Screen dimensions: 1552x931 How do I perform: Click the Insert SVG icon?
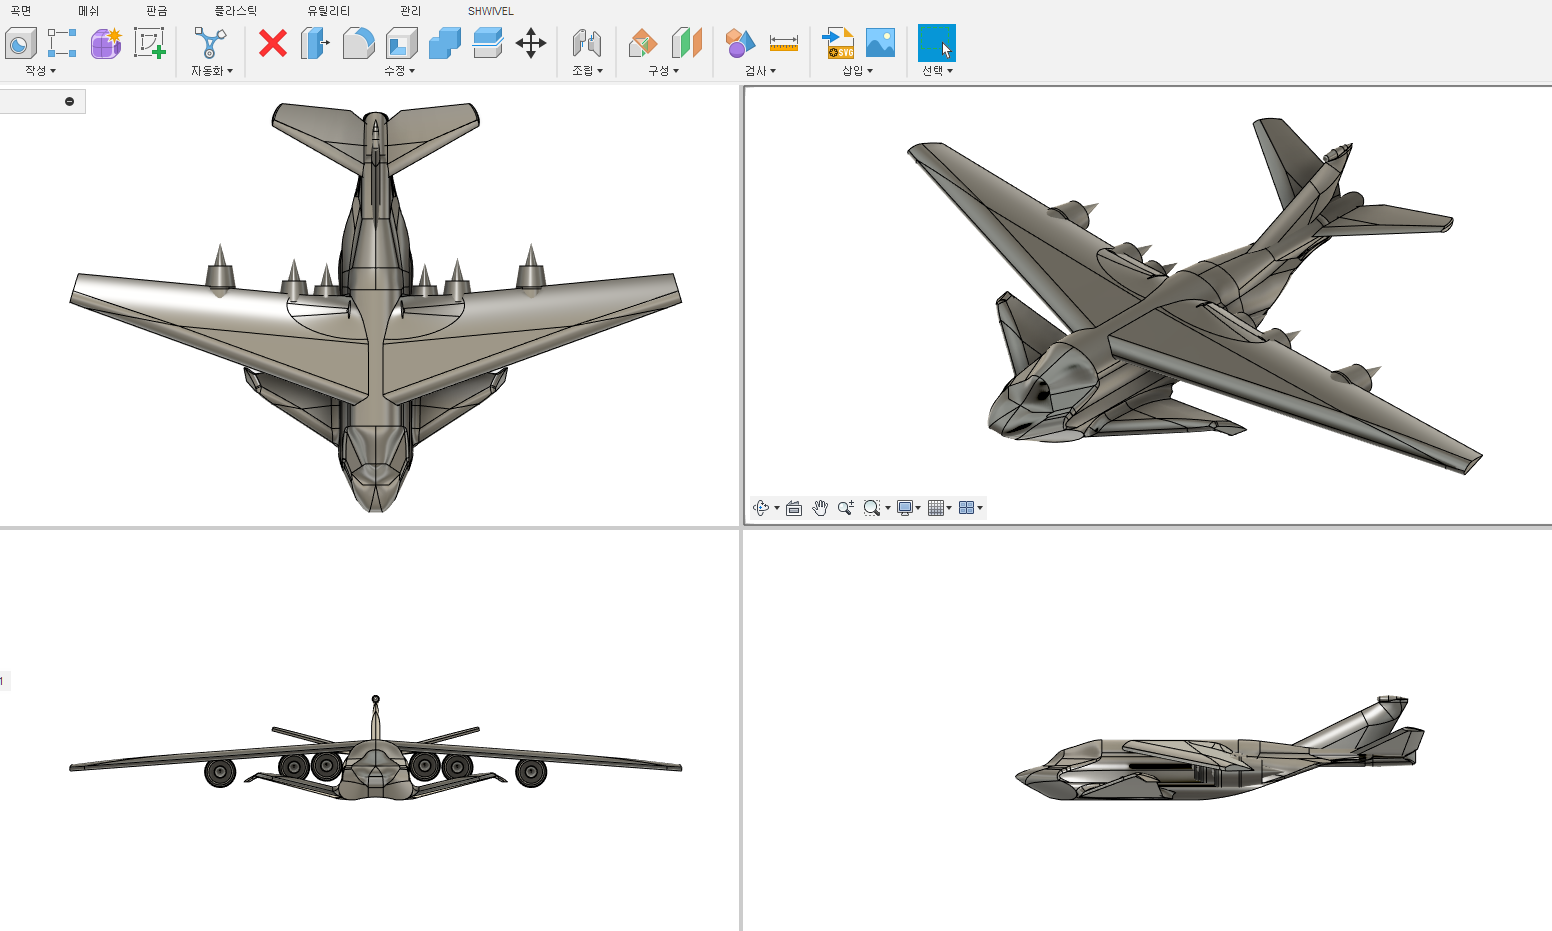(x=838, y=43)
